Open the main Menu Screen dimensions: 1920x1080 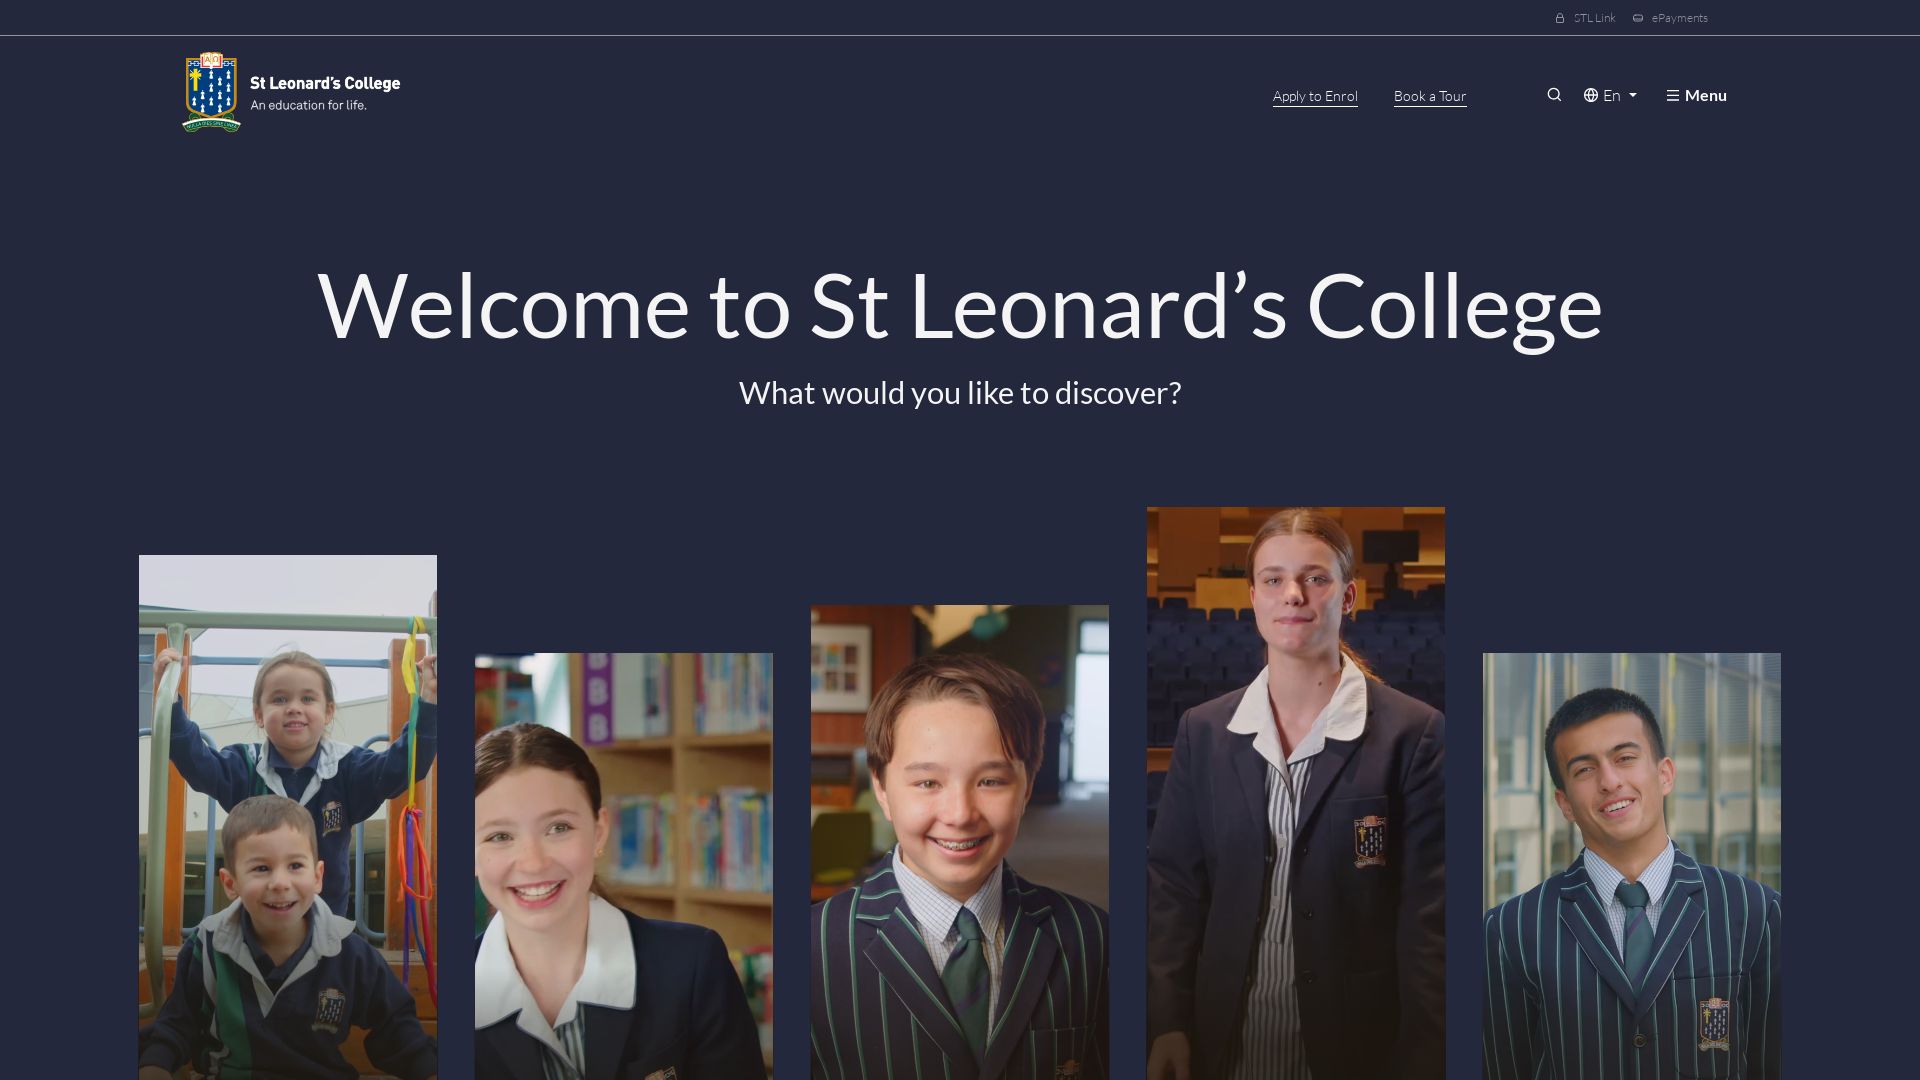click(1696, 95)
